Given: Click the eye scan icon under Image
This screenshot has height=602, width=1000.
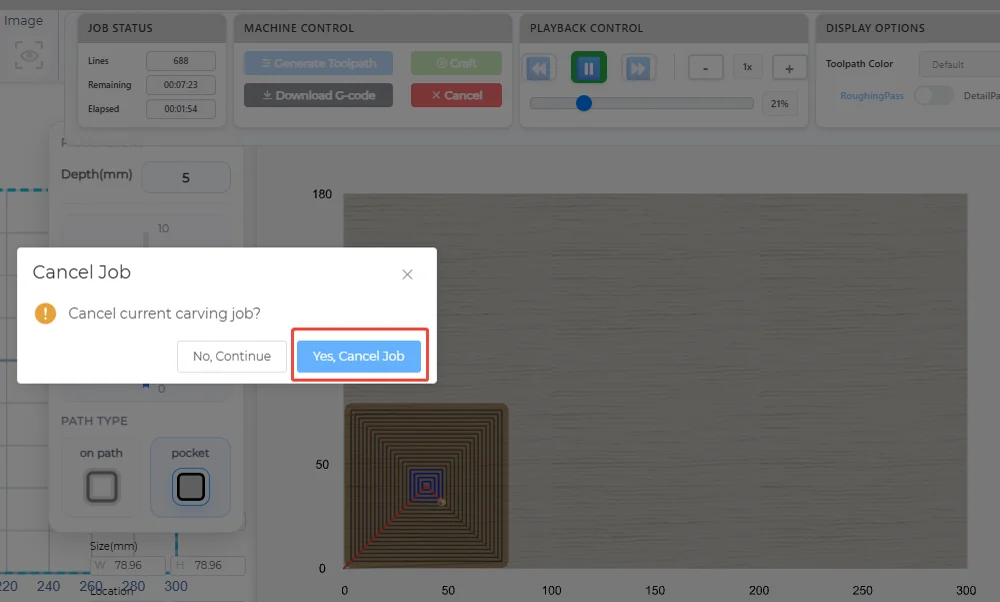Looking at the screenshot, I should click(x=29, y=55).
